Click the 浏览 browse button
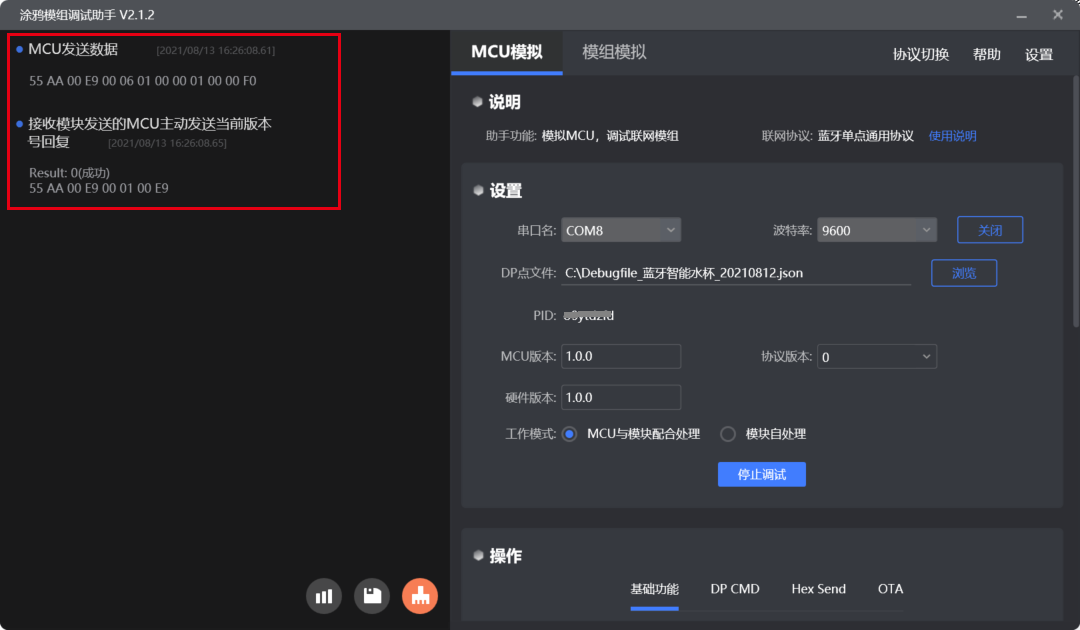This screenshot has height=630, width=1080. click(964, 272)
